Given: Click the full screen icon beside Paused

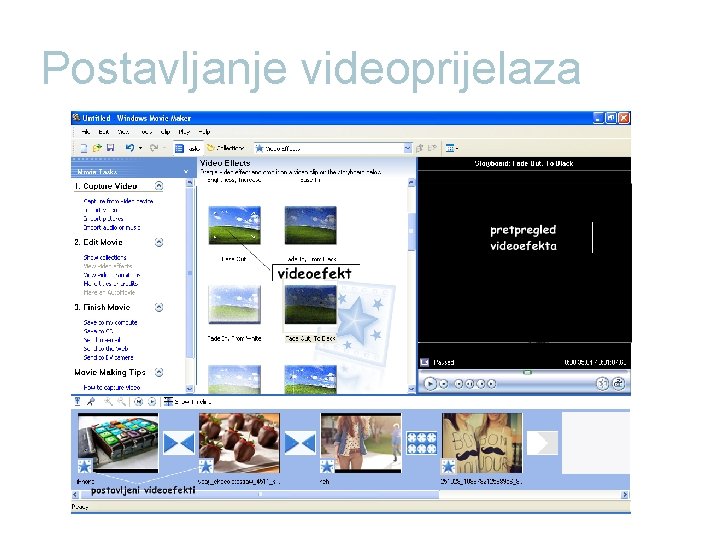Looking at the screenshot, I should coord(424,363).
